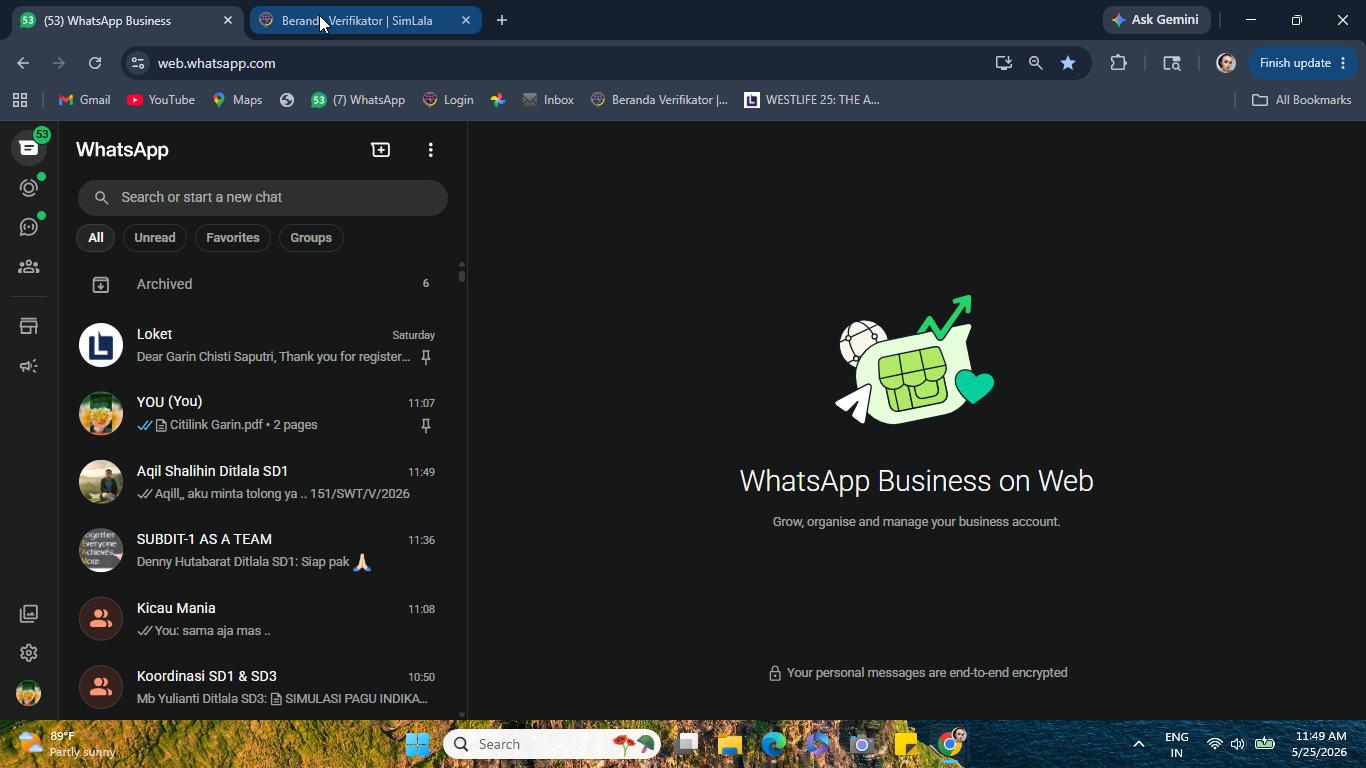Open the Status updates icon in sidebar
The height and width of the screenshot is (768, 1366).
pyautogui.click(x=29, y=188)
